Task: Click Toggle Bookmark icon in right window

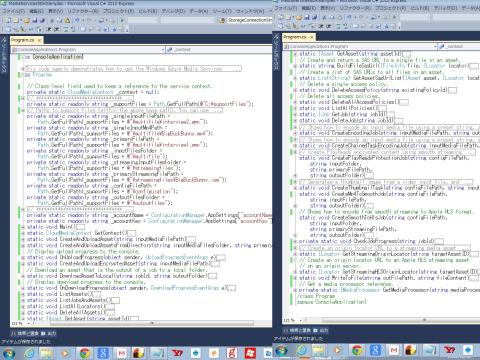Action: tap(355, 26)
